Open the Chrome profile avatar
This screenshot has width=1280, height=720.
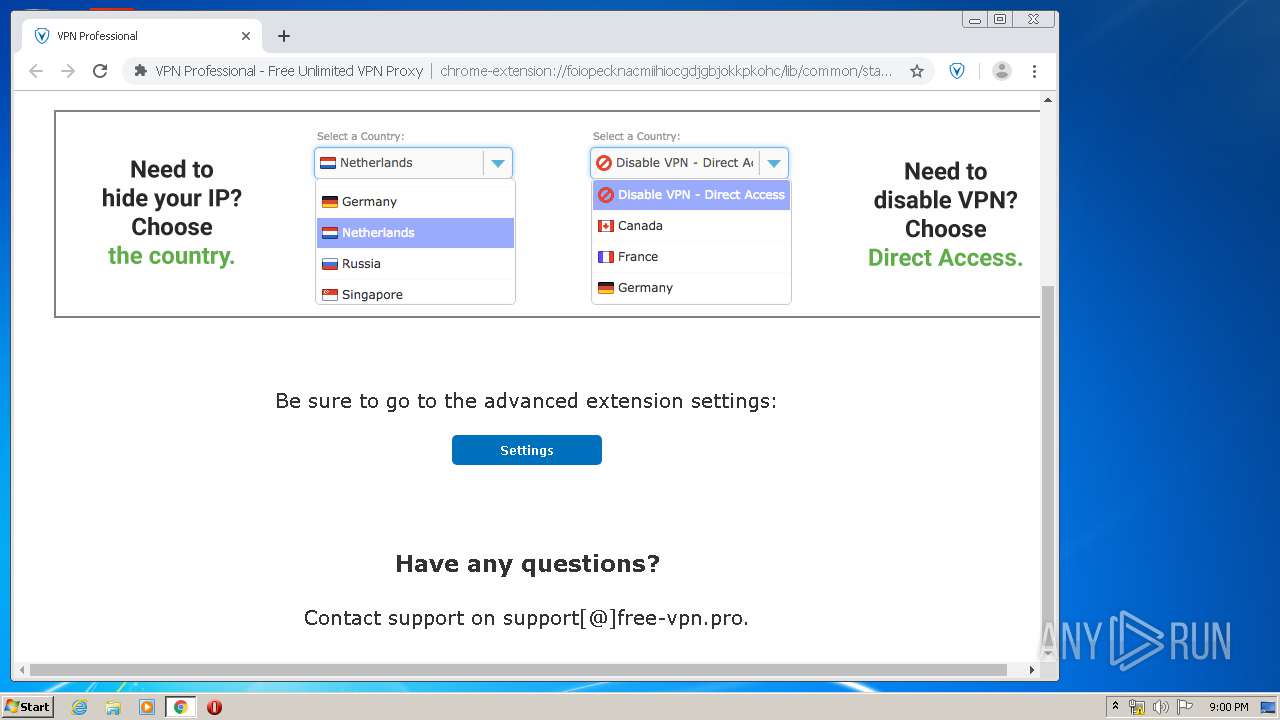point(1001,71)
